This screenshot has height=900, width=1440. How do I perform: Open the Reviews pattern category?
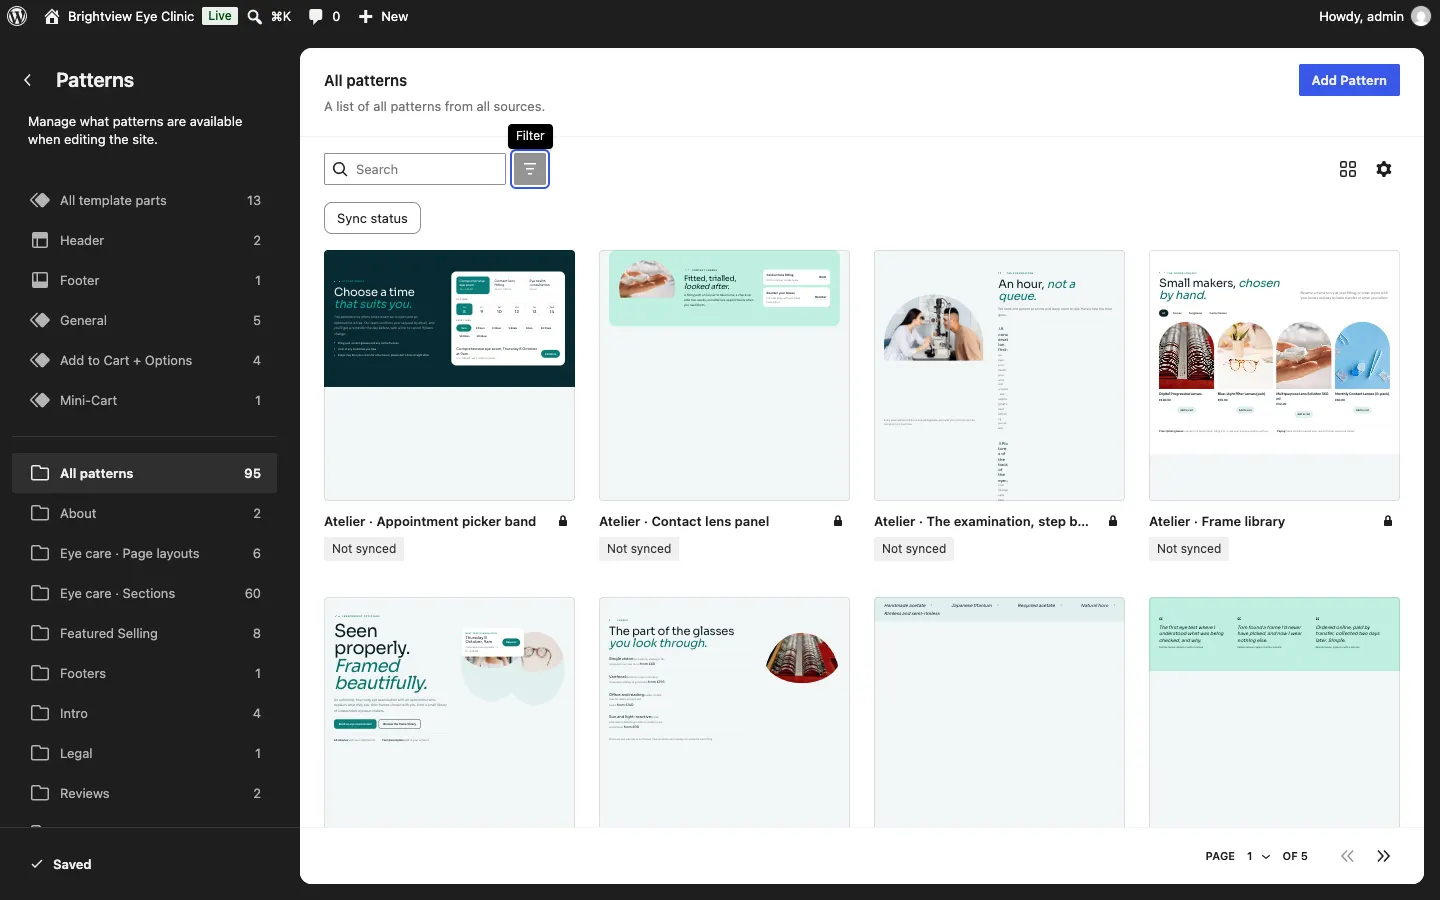[145, 793]
